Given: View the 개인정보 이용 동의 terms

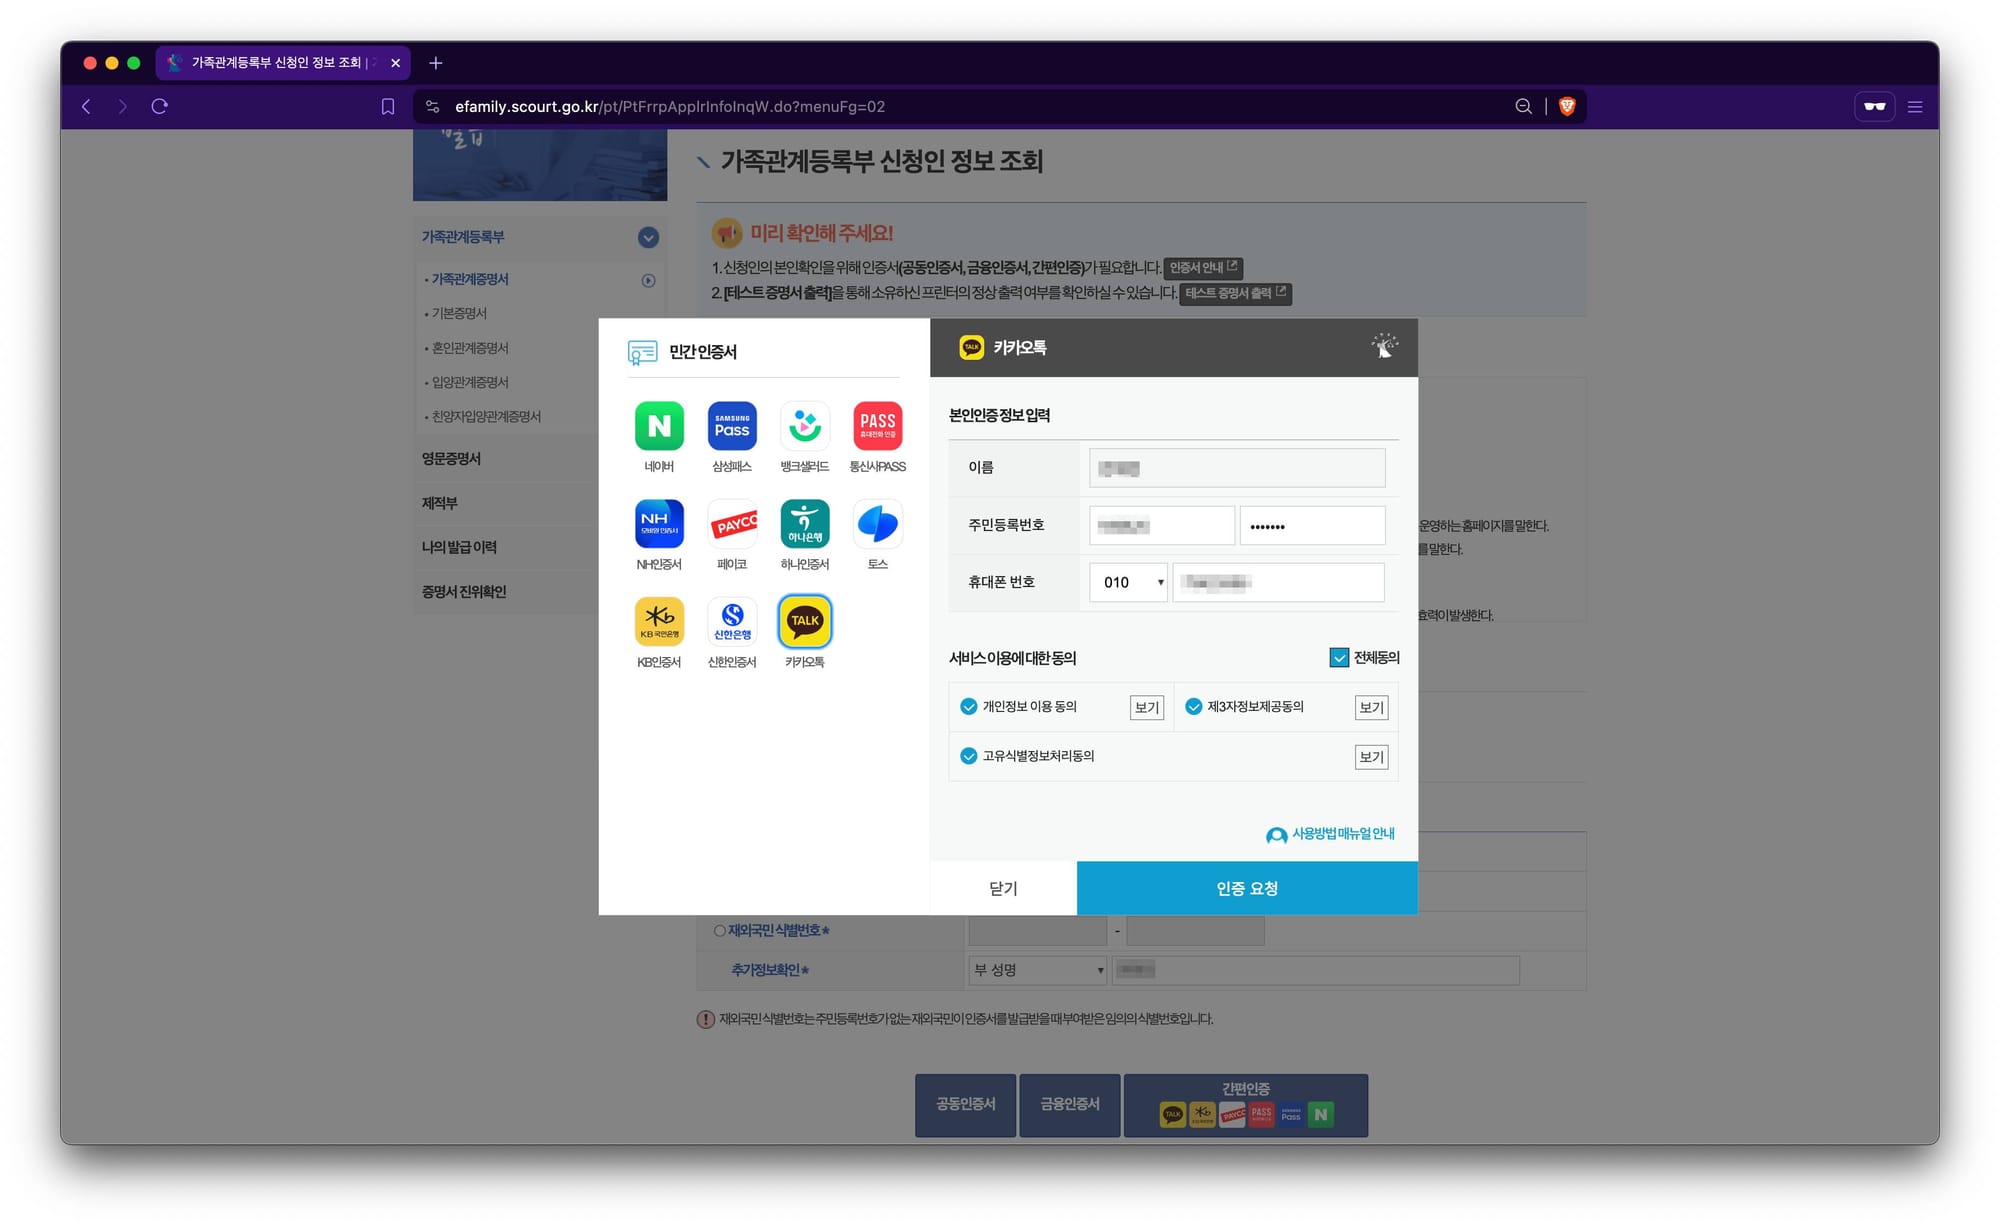Looking at the screenshot, I should [1147, 707].
